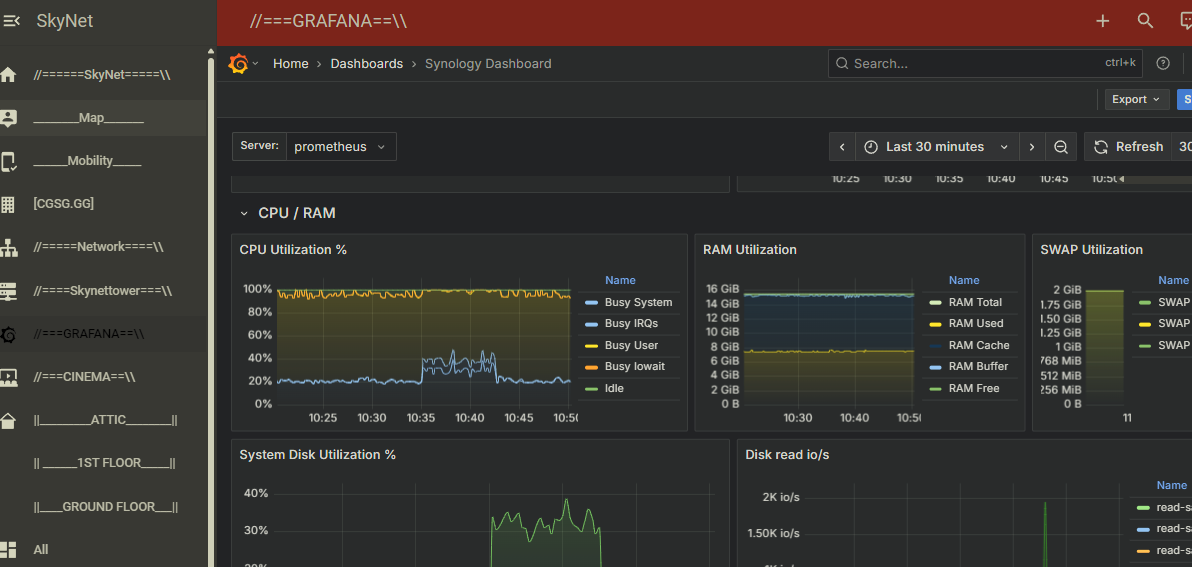Toggle RAM Used series in legend
The image size is (1192, 567).
(975, 323)
